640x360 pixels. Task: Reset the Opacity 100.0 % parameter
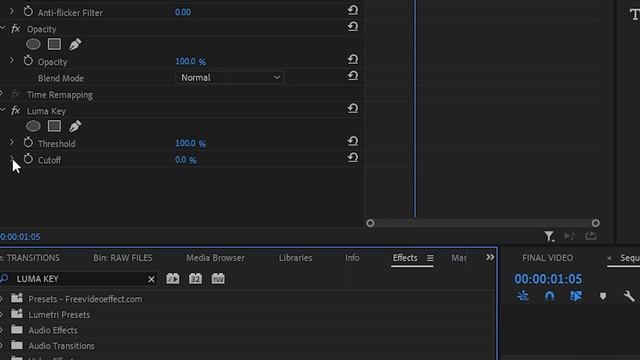(x=353, y=60)
